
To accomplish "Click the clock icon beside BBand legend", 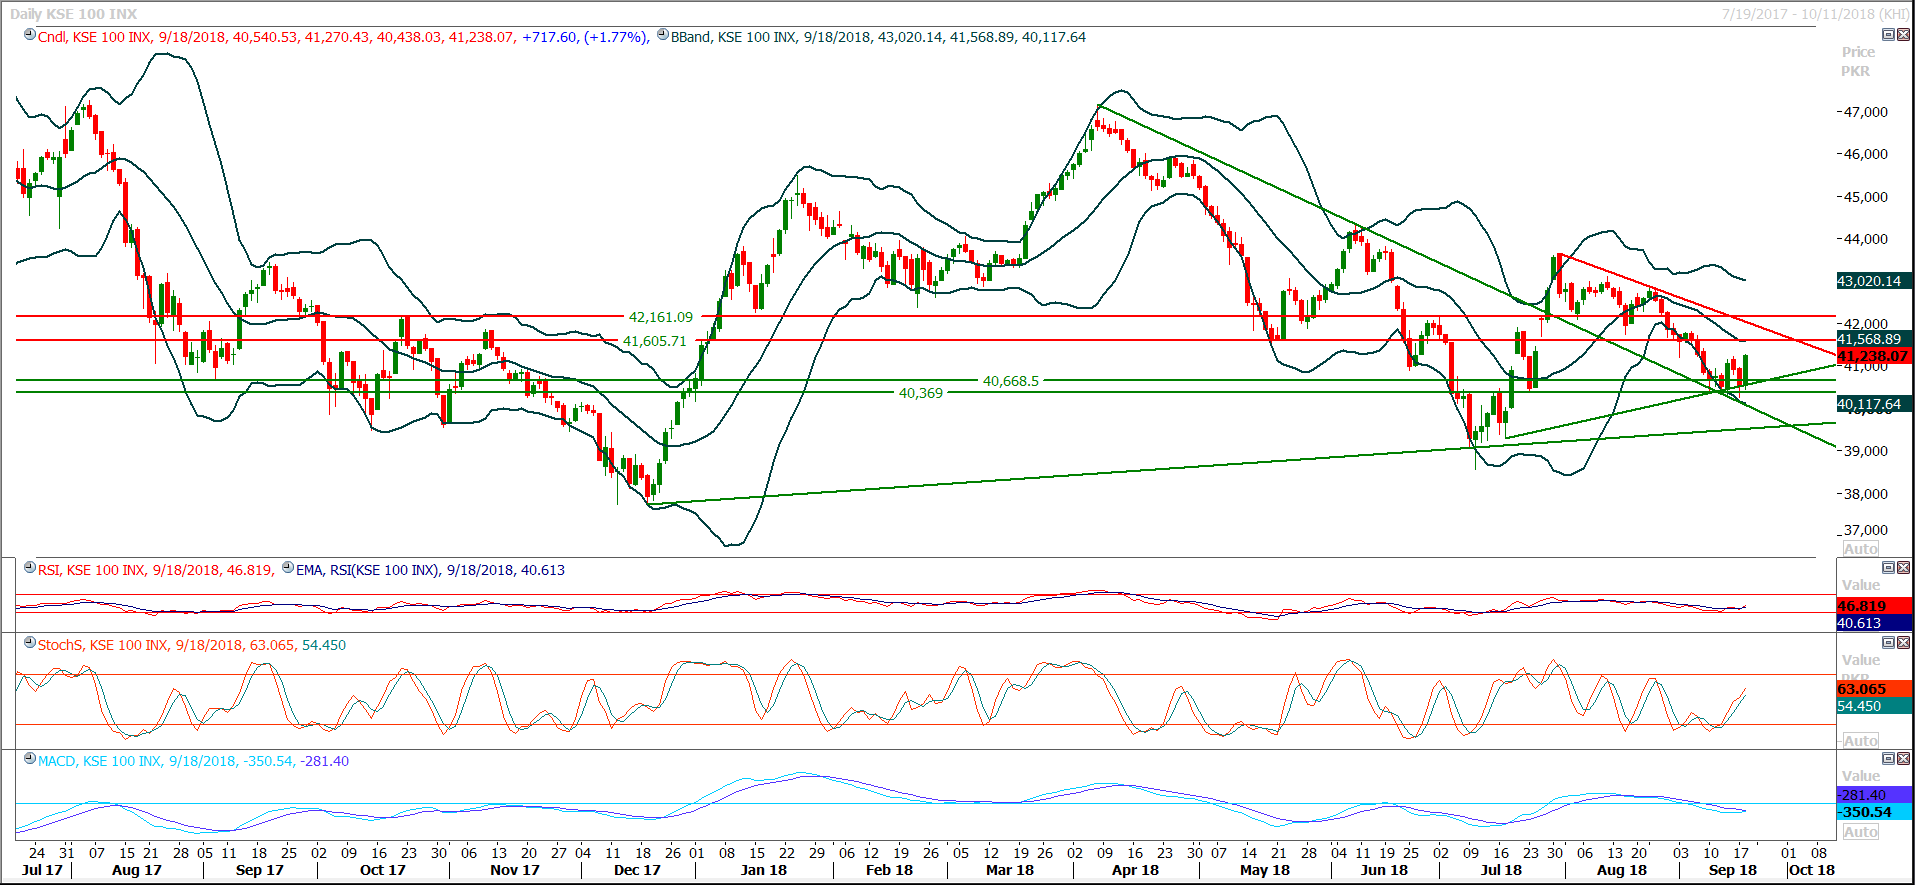I will [x=663, y=35].
